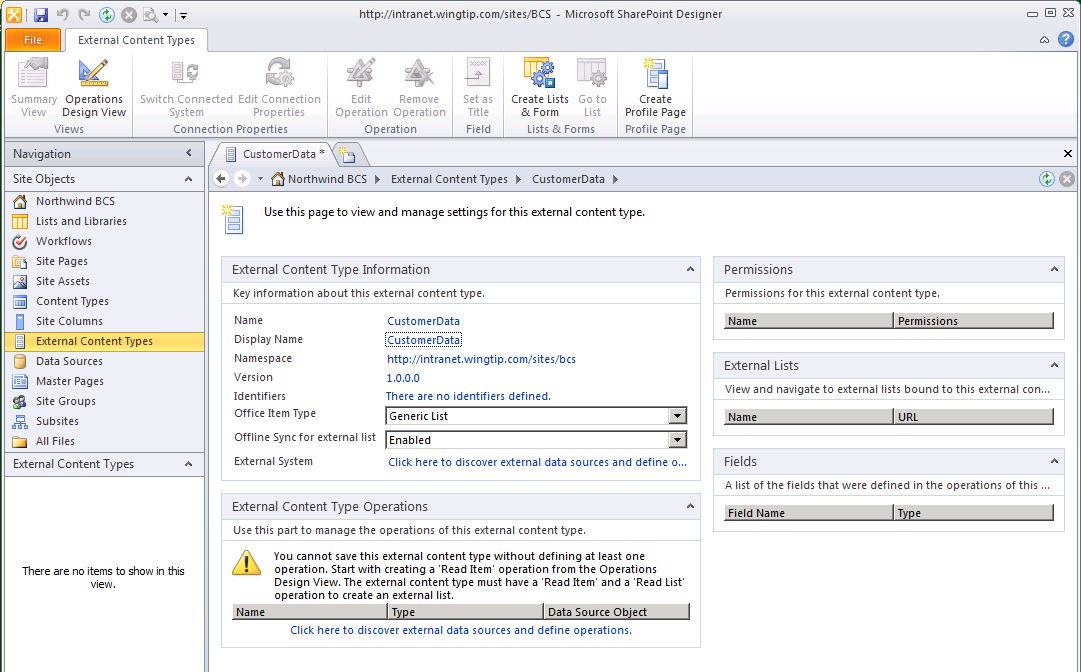Open Lists and Libraries in navigation
Image resolution: width=1081 pixels, height=672 pixels.
tap(81, 221)
